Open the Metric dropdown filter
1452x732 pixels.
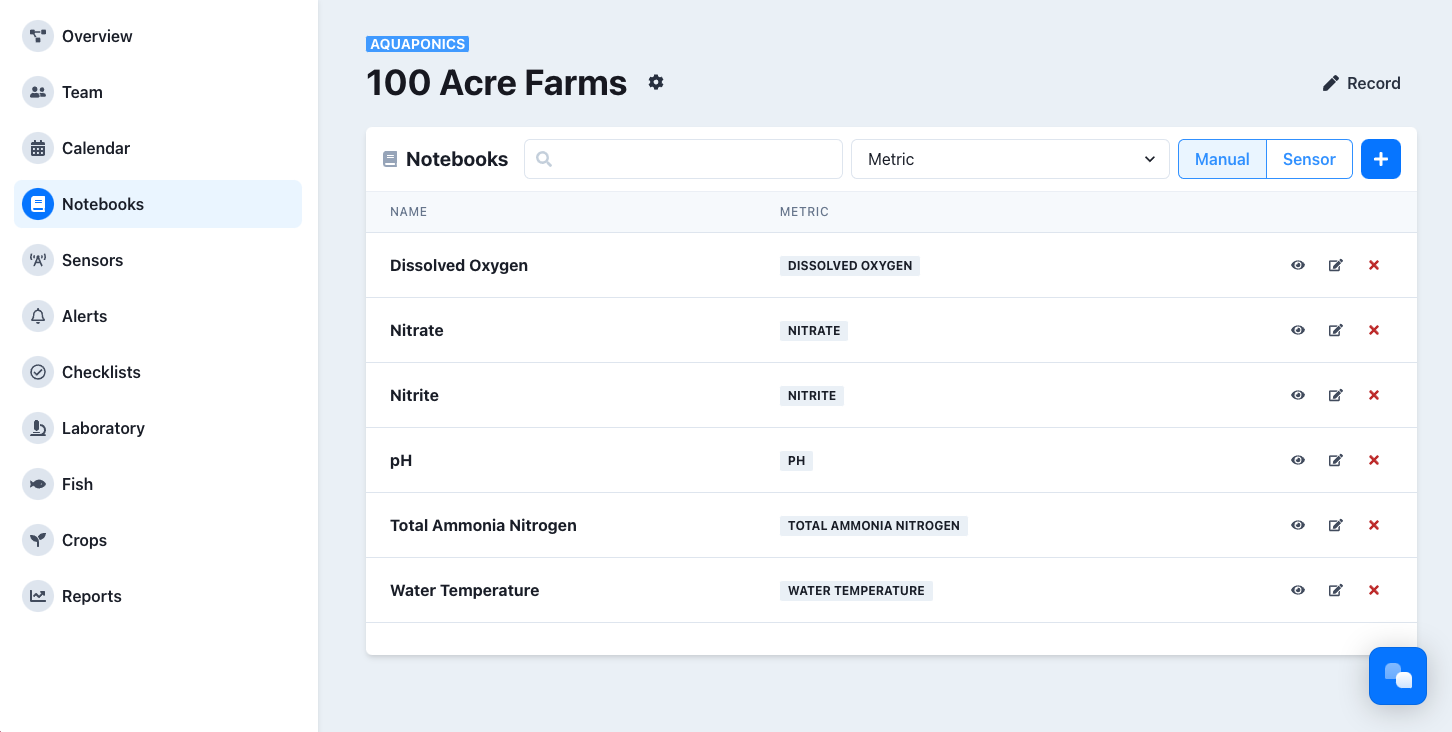[x=1010, y=159]
